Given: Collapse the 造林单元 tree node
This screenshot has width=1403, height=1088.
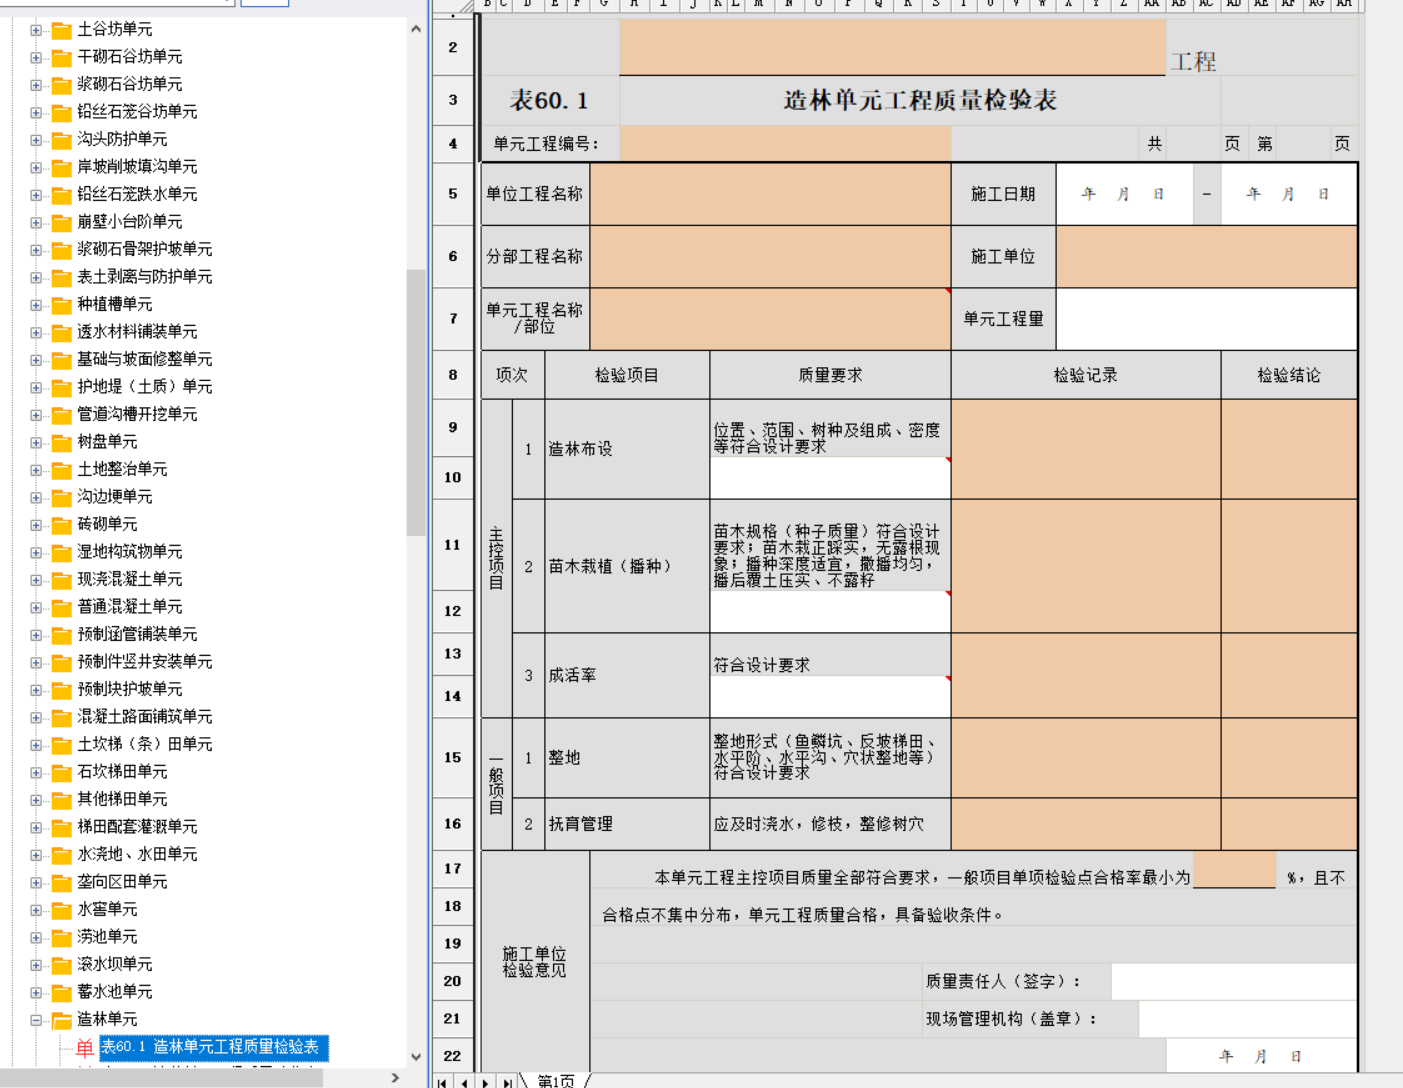Looking at the screenshot, I should pos(36,1020).
